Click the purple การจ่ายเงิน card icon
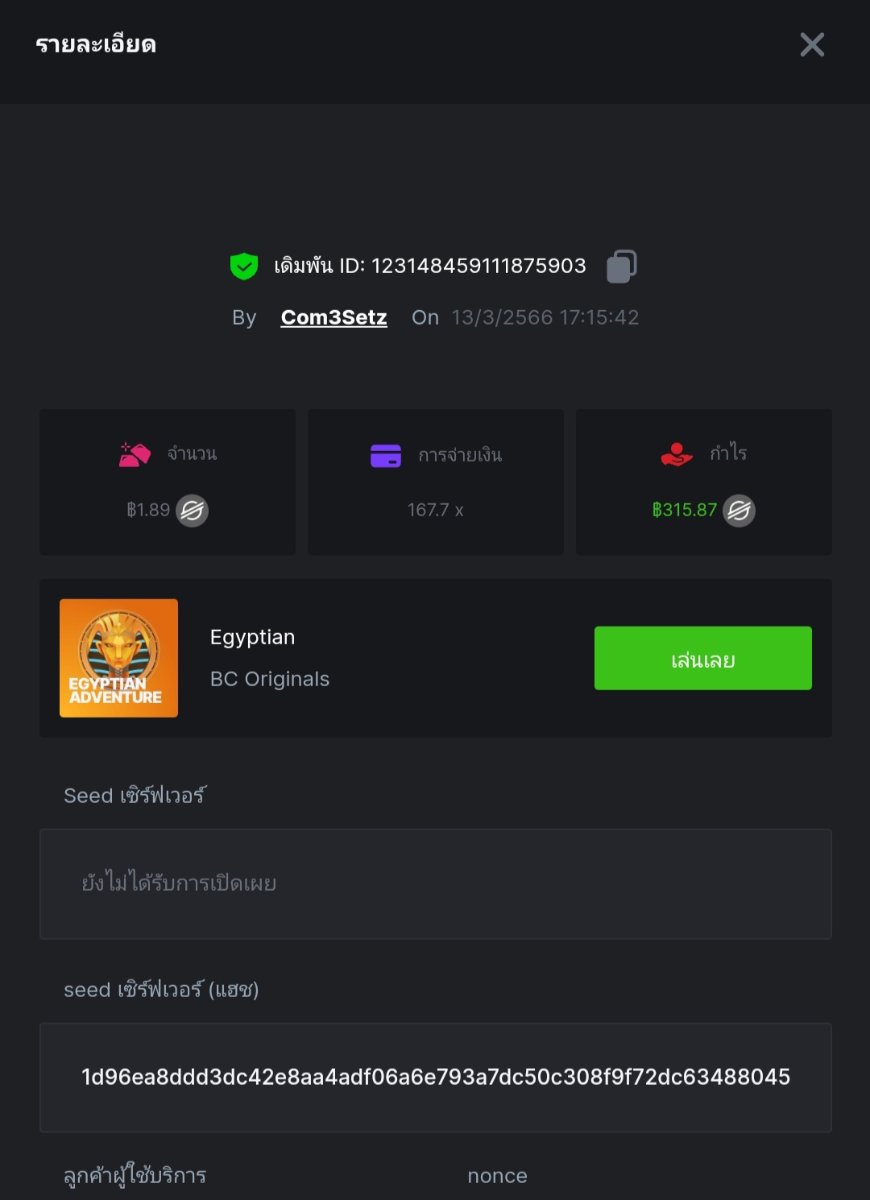This screenshot has height=1200, width=870. click(x=386, y=456)
